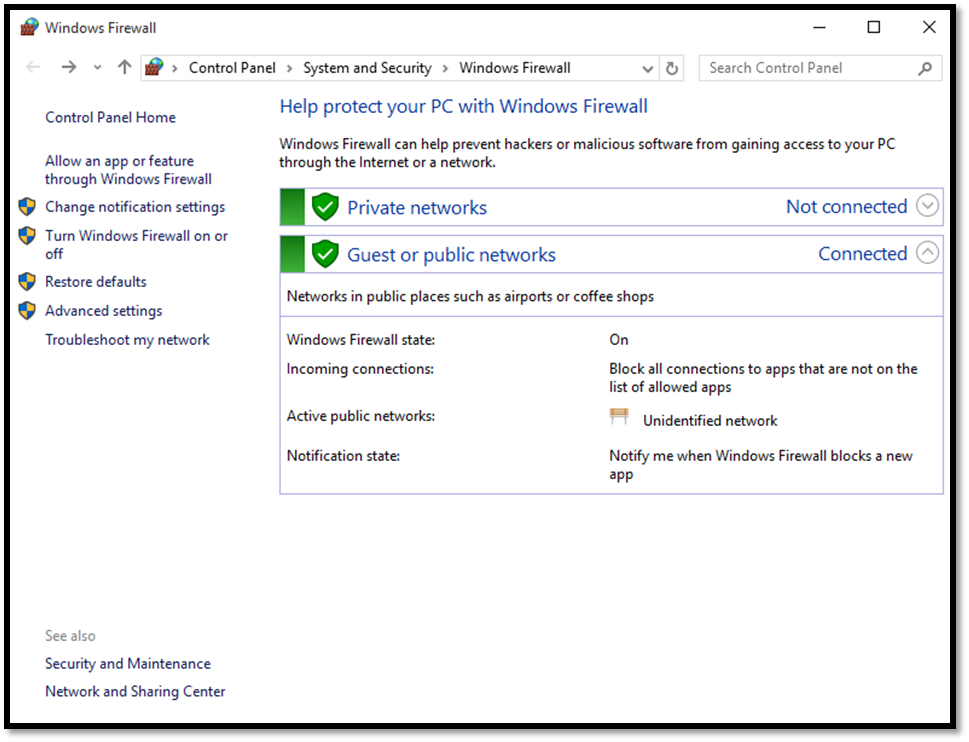Click Notification state label

coord(343,456)
